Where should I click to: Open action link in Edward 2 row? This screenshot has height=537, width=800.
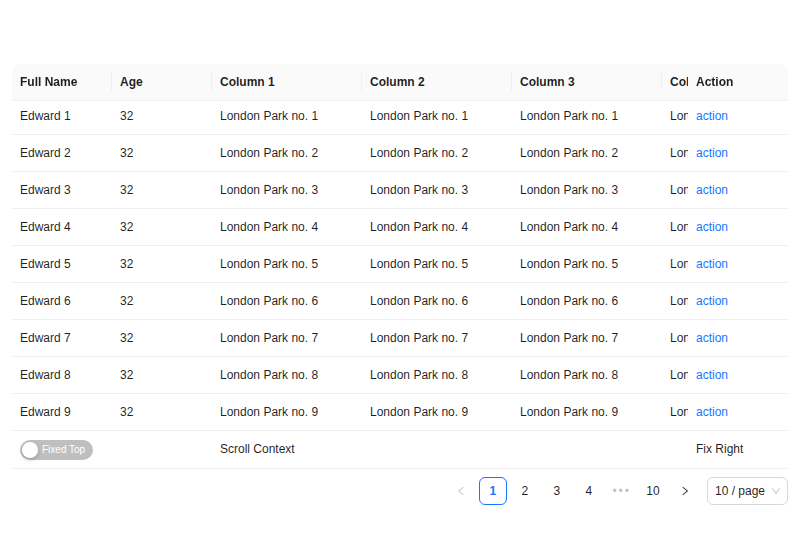[712, 153]
